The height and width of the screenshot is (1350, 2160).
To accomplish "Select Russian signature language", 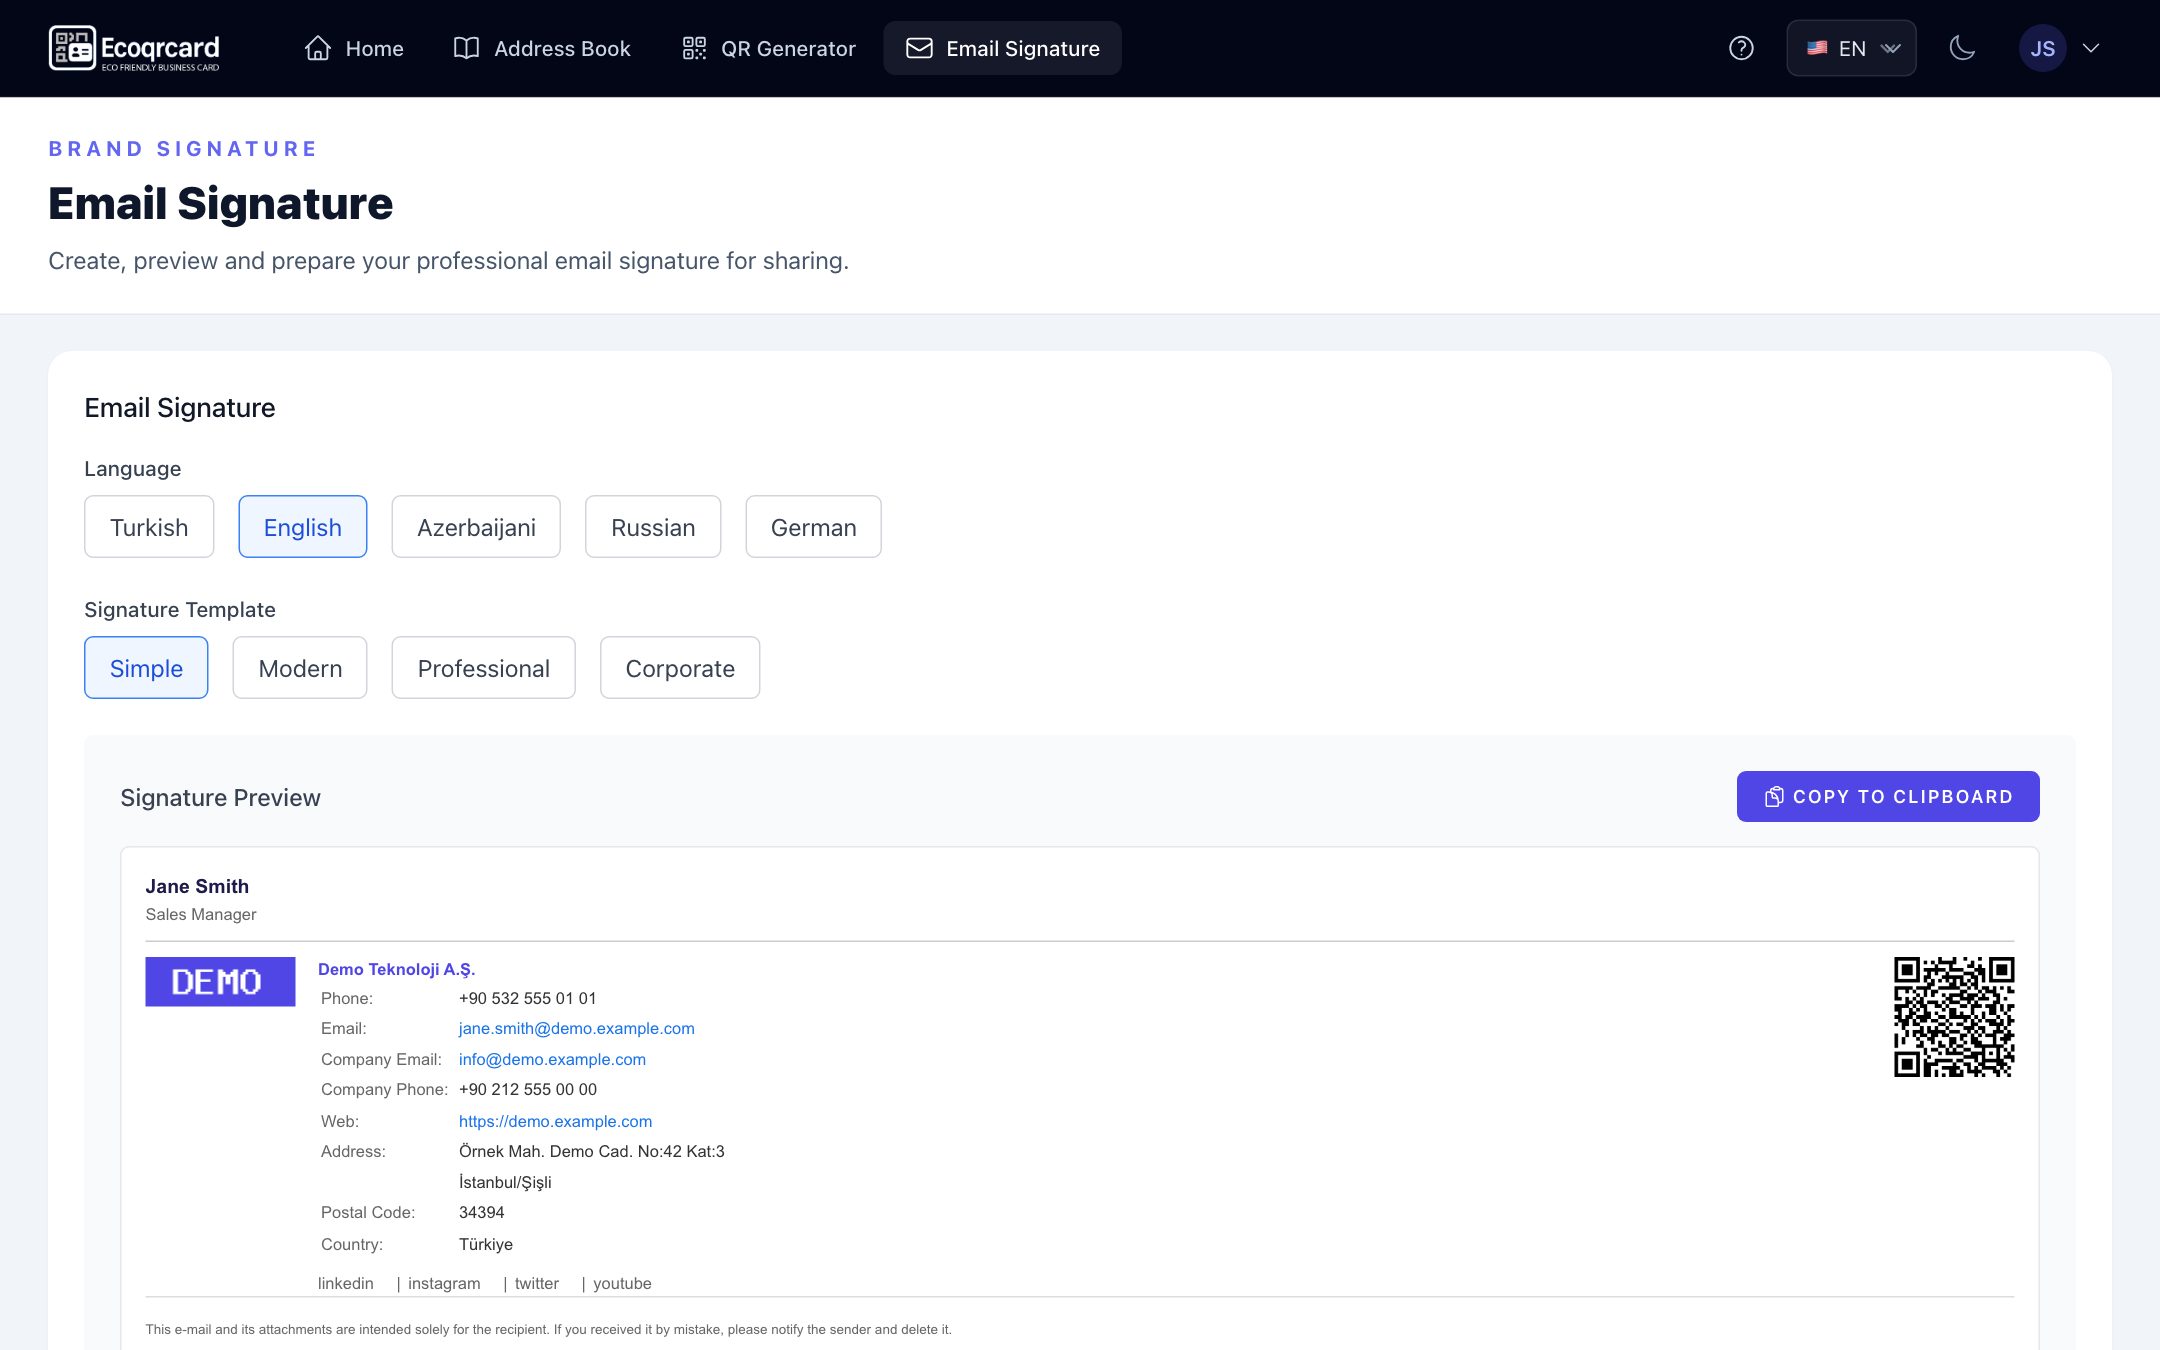I will click(x=653, y=527).
